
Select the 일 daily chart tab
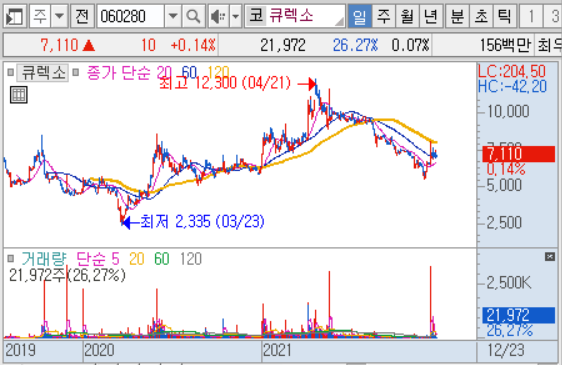pyautogui.click(x=359, y=16)
